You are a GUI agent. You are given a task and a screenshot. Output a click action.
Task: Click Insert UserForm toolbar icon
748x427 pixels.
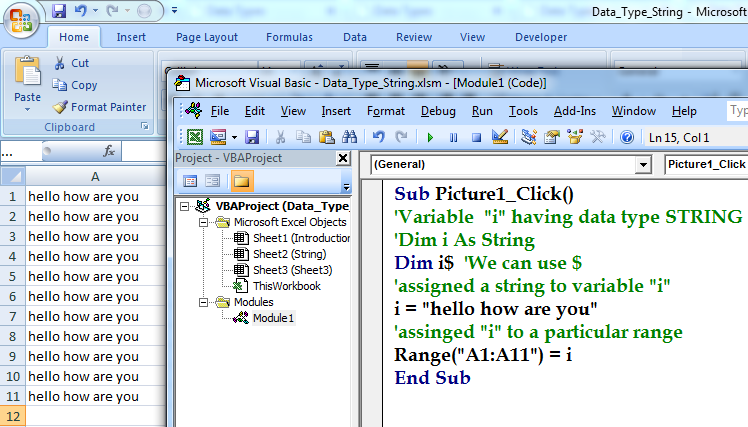coord(218,137)
